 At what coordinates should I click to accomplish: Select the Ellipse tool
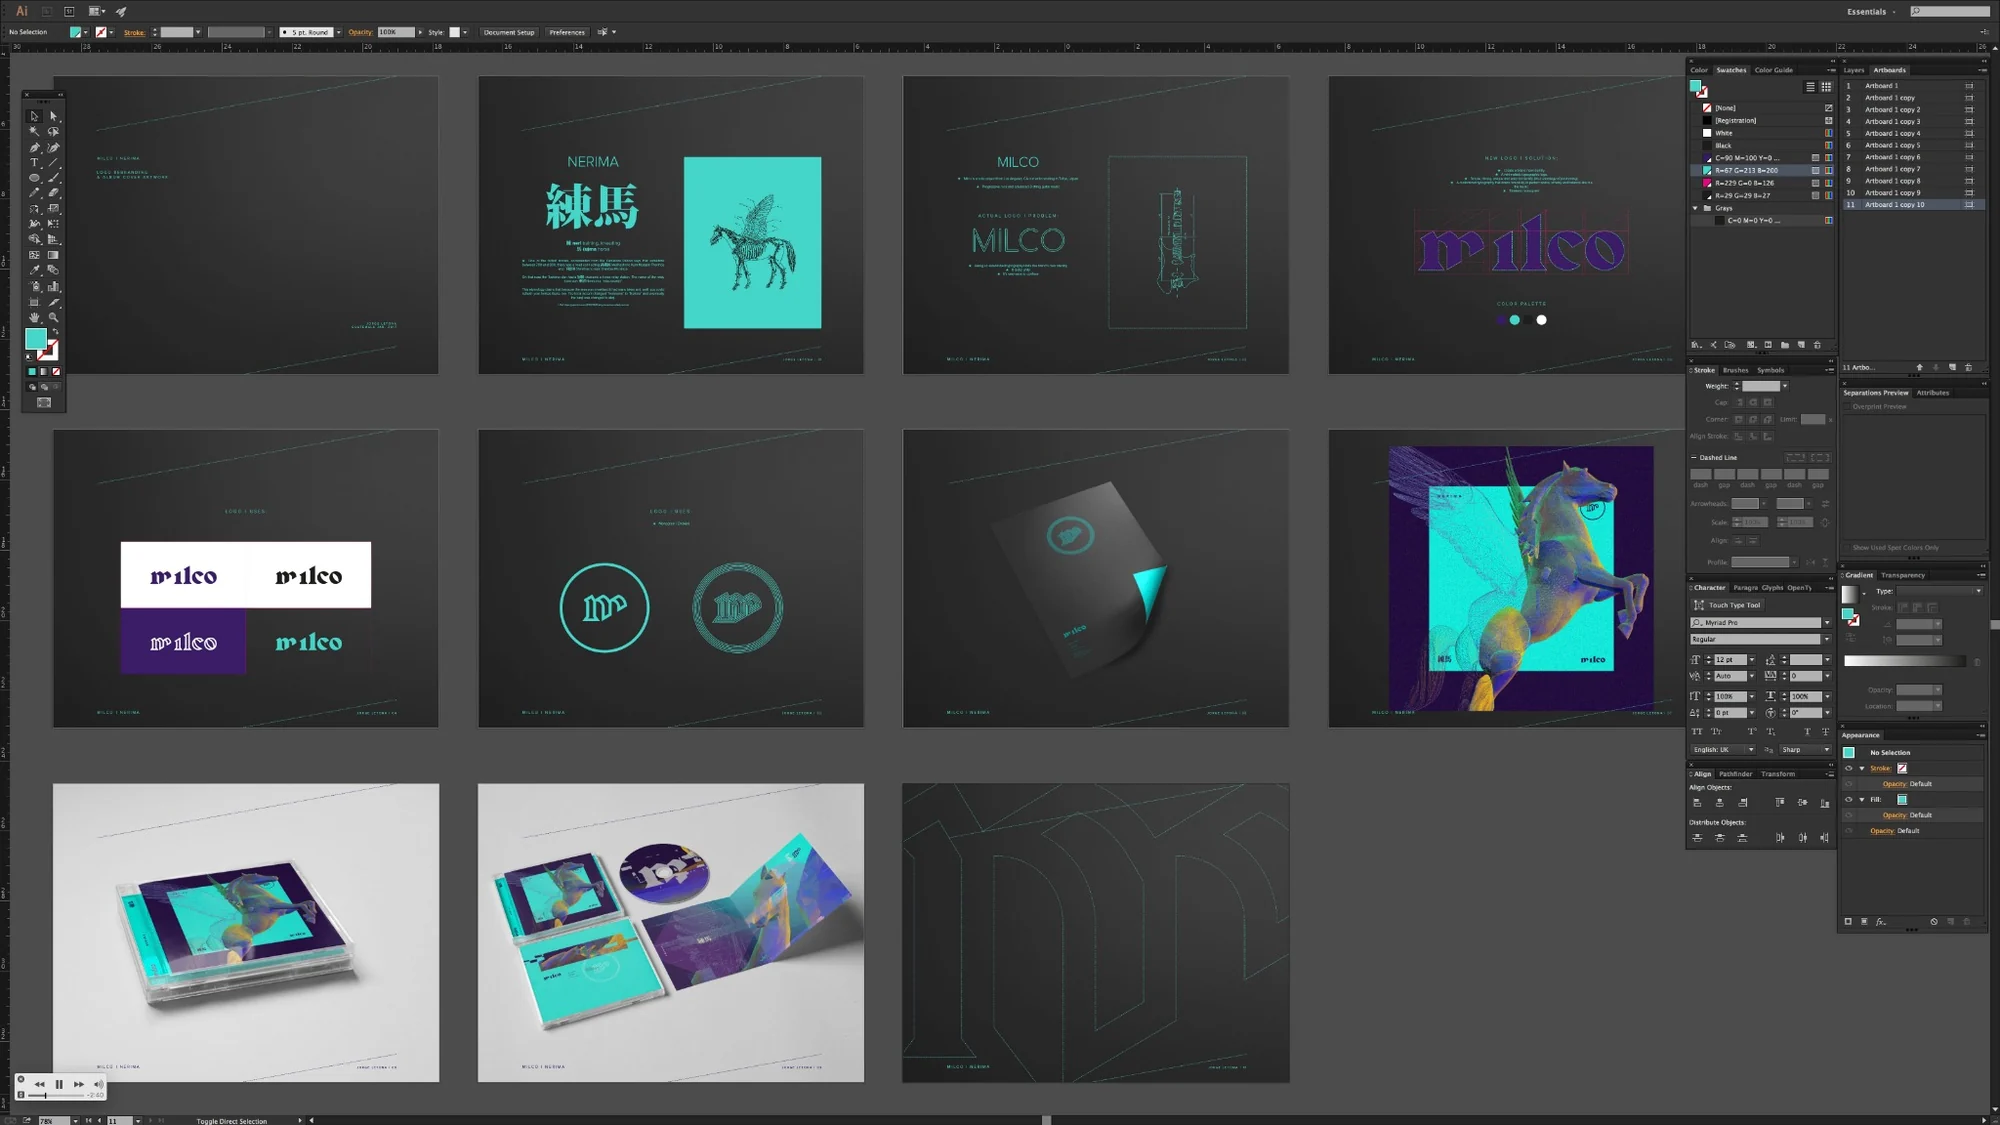(34, 178)
